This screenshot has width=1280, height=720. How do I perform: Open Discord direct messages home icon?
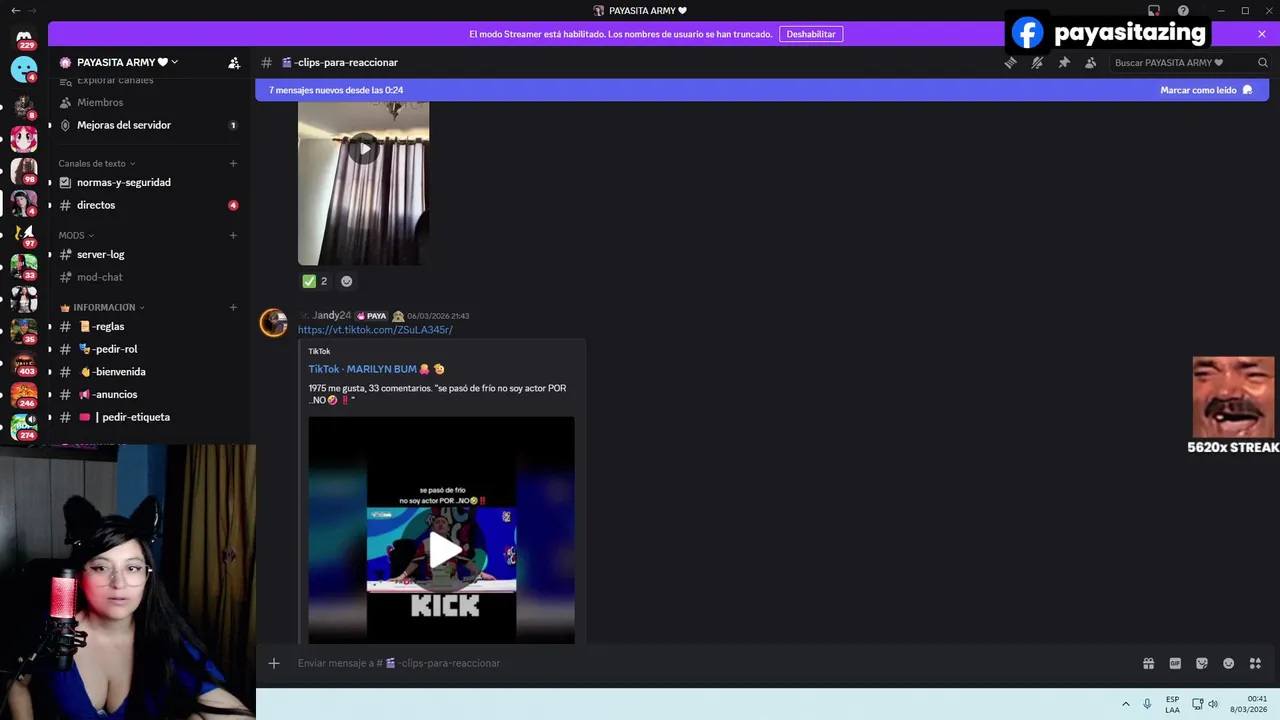24,38
